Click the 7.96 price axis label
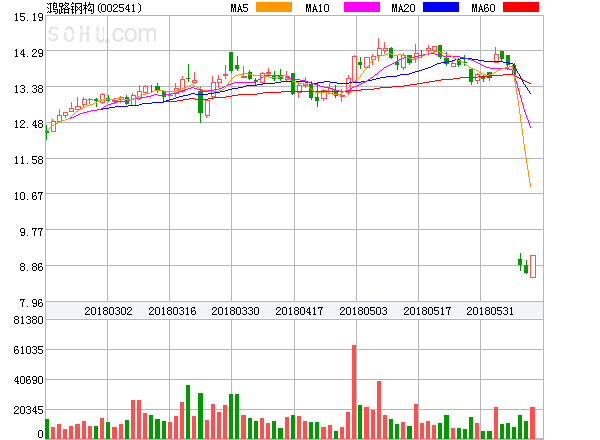Screen dimensions: 600x440 click(31, 303)
